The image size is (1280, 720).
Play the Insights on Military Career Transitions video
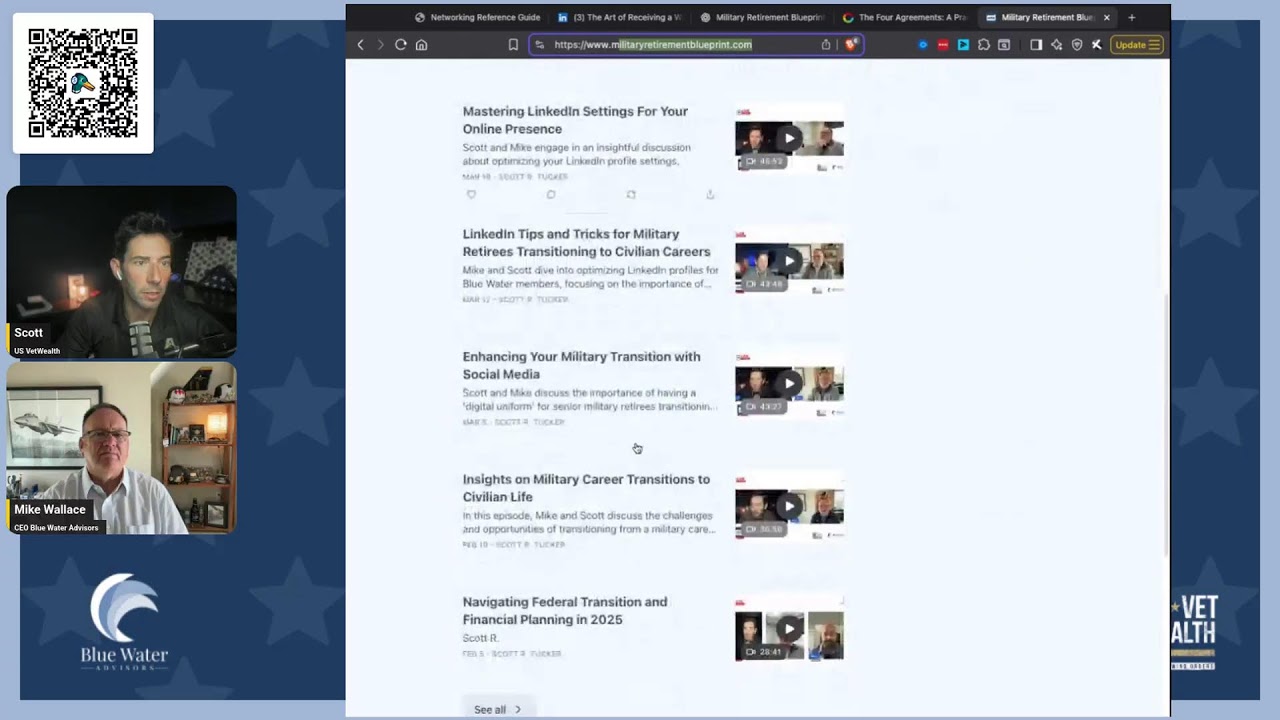click(789, 506)
